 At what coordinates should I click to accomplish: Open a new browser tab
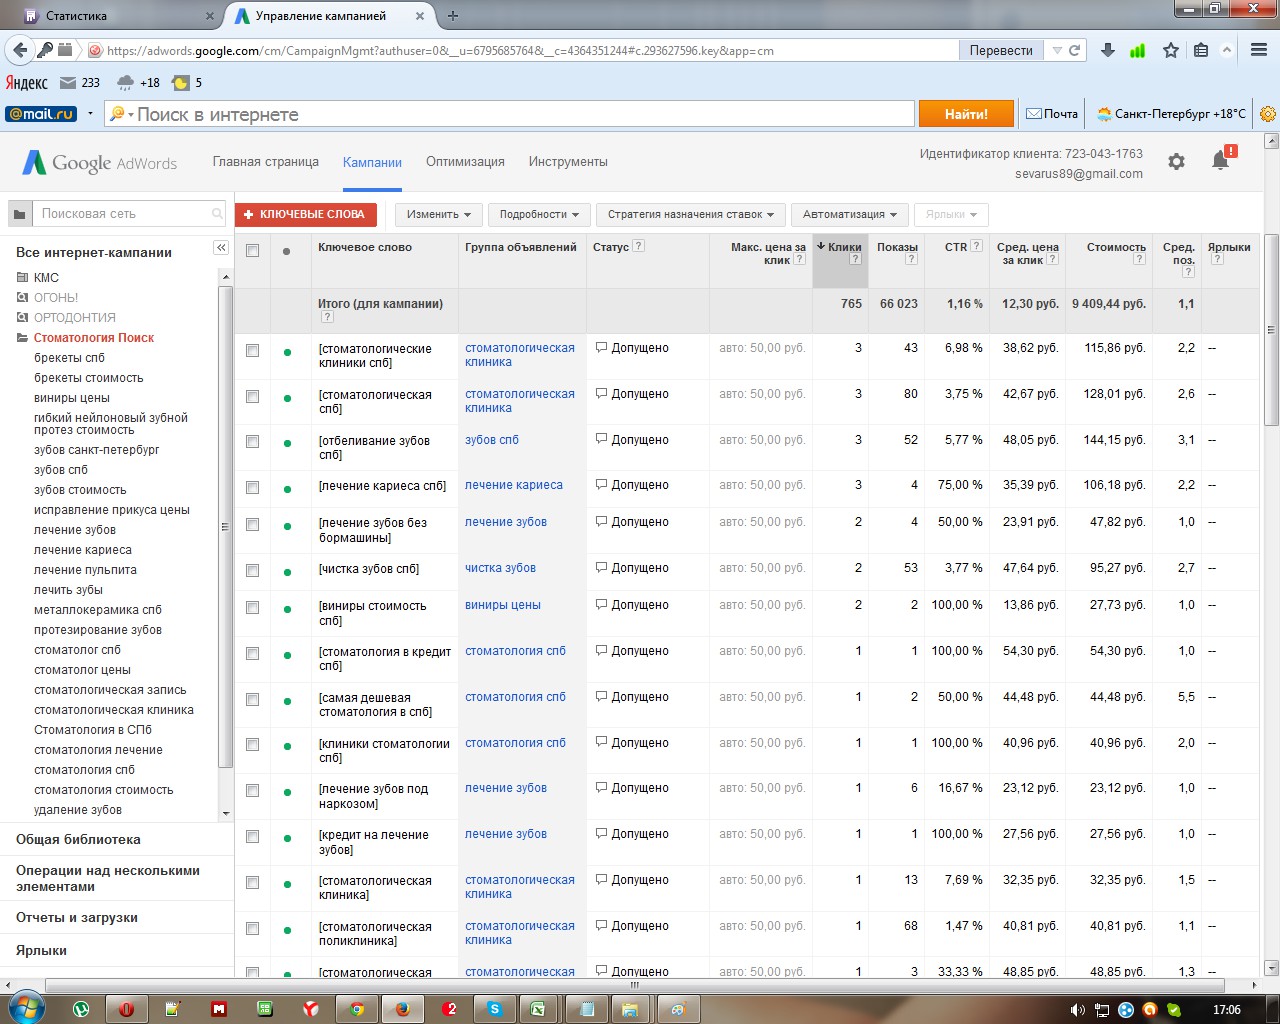[453, 16]
